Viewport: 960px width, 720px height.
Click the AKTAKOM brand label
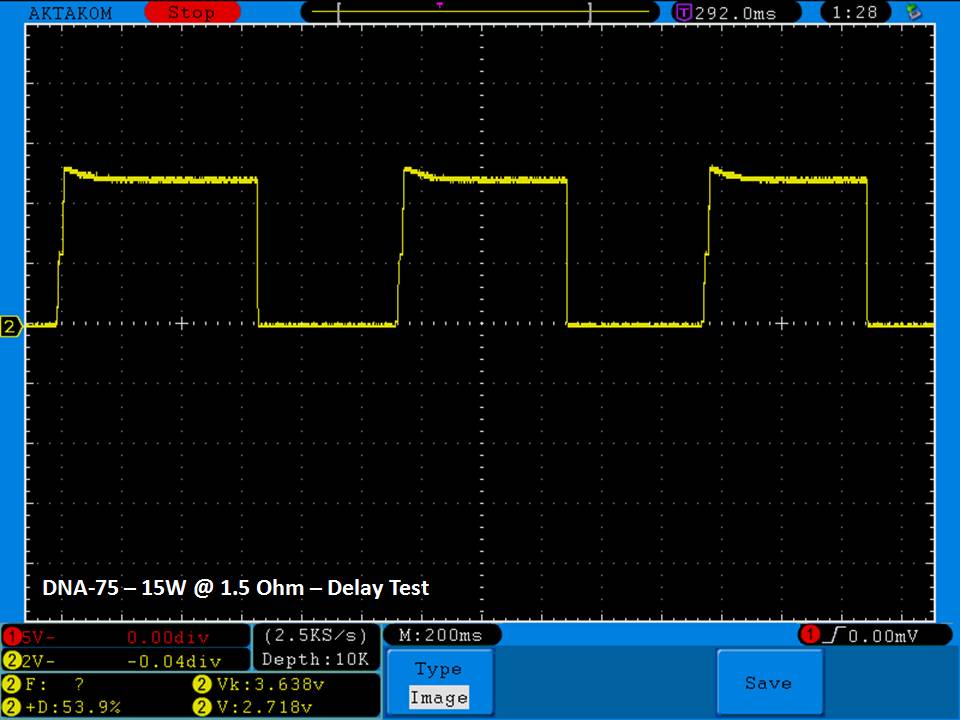[70, 13]
